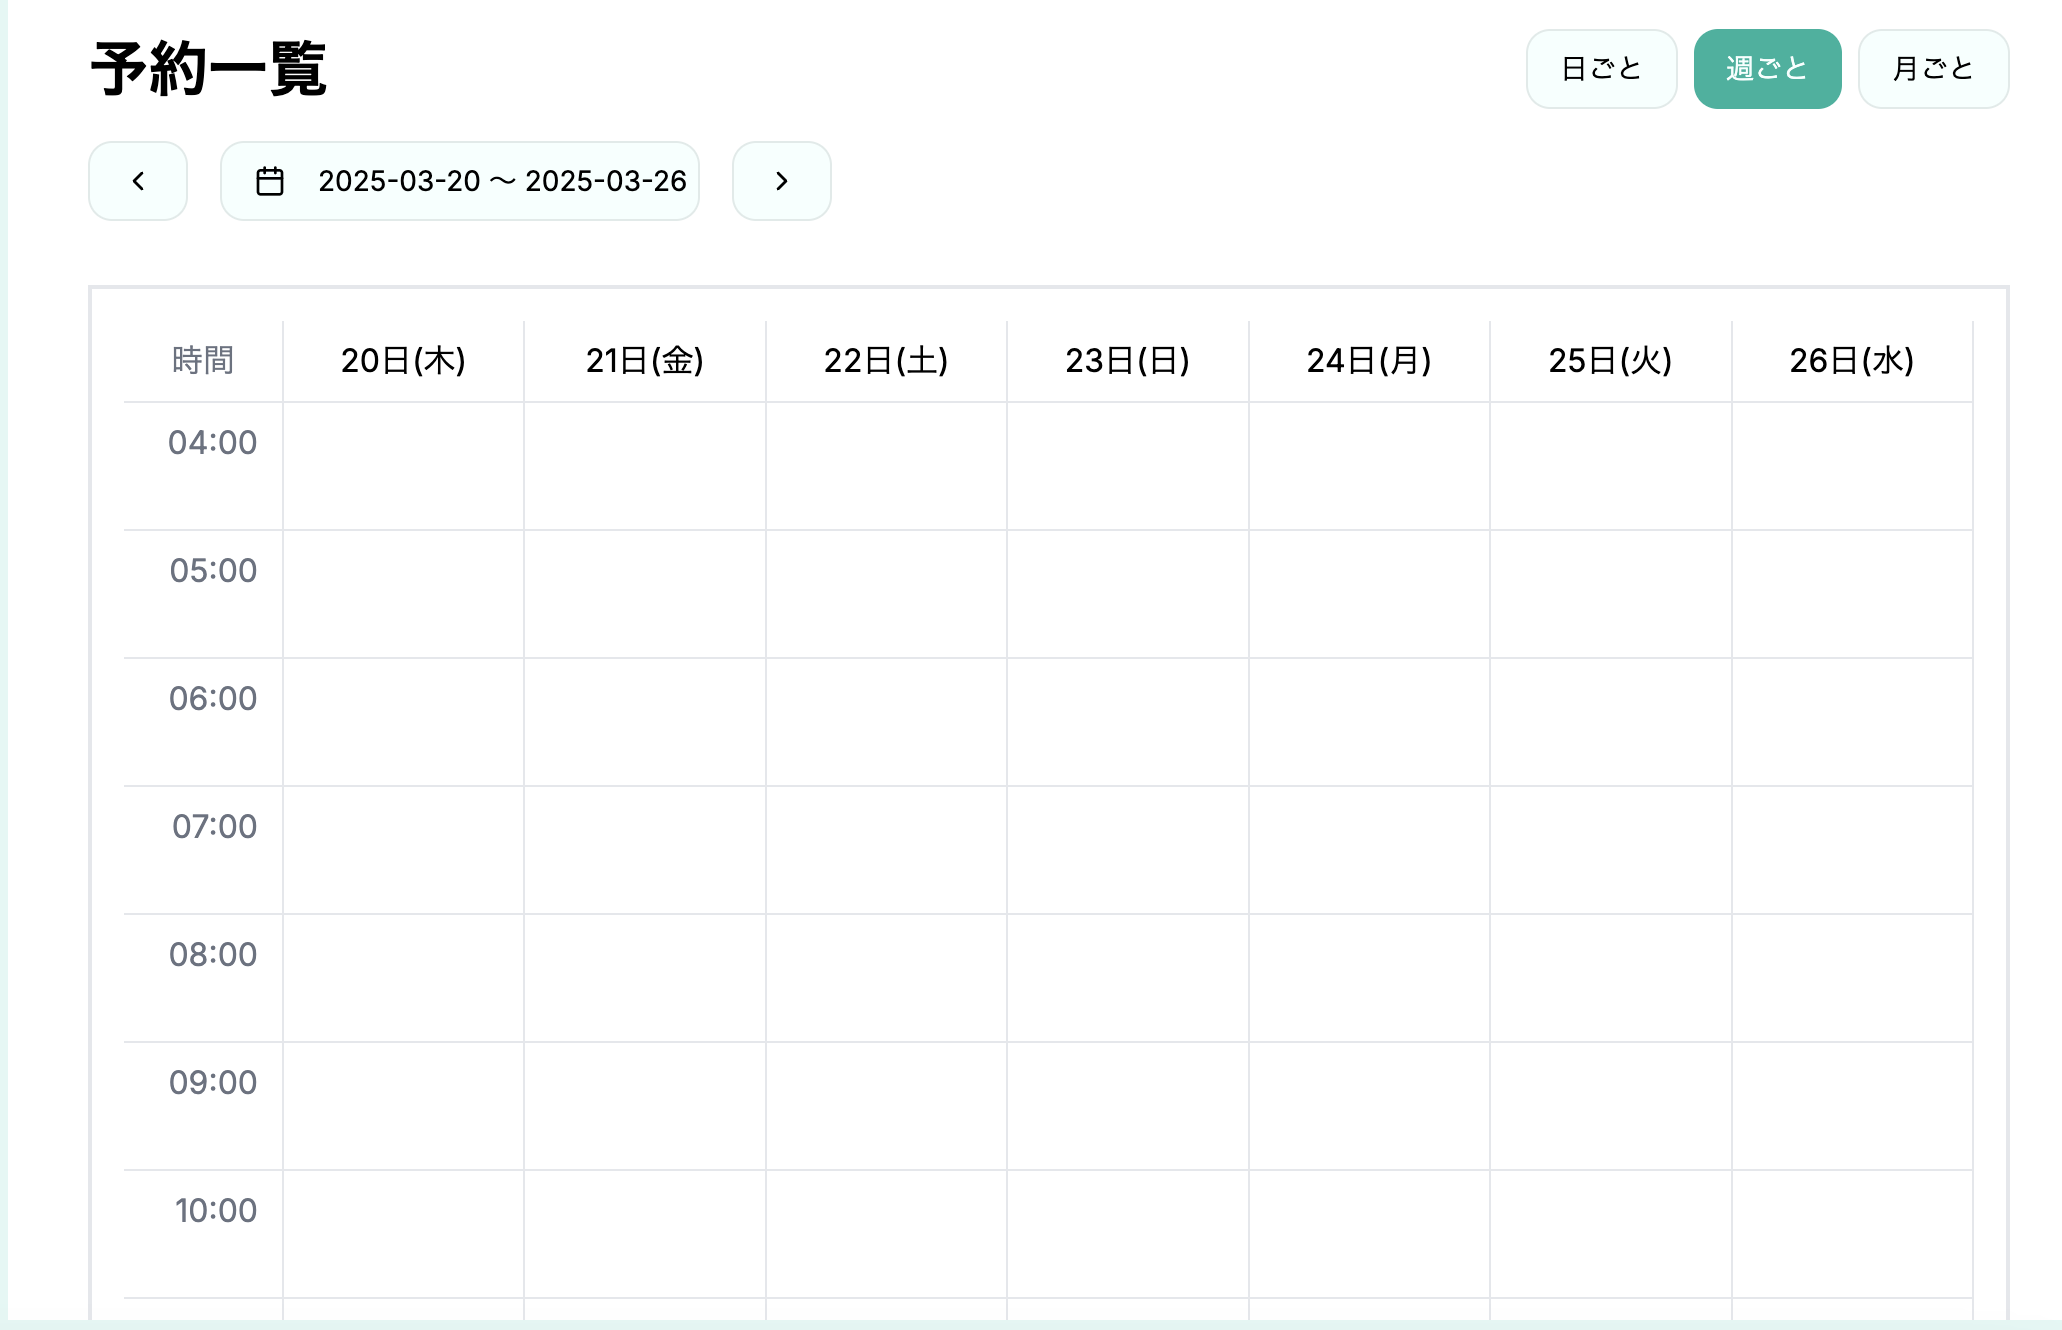Click the 23日(日) column header
The width and height of the screenshot is (2062, 1330).
pyautogui.click(x=1127, y=361)
